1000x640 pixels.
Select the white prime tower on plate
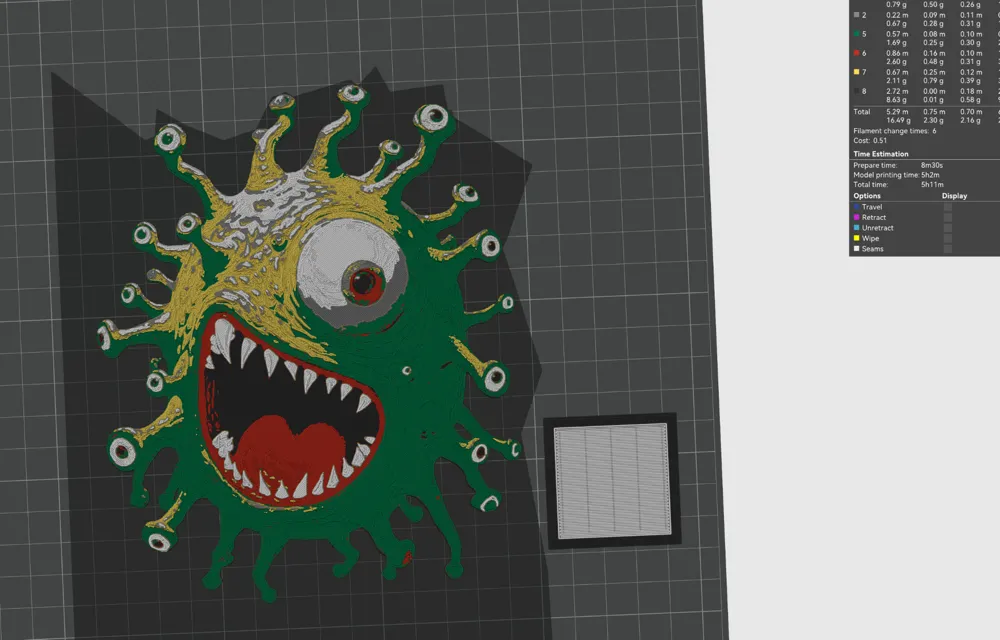[x=612, y=482]
